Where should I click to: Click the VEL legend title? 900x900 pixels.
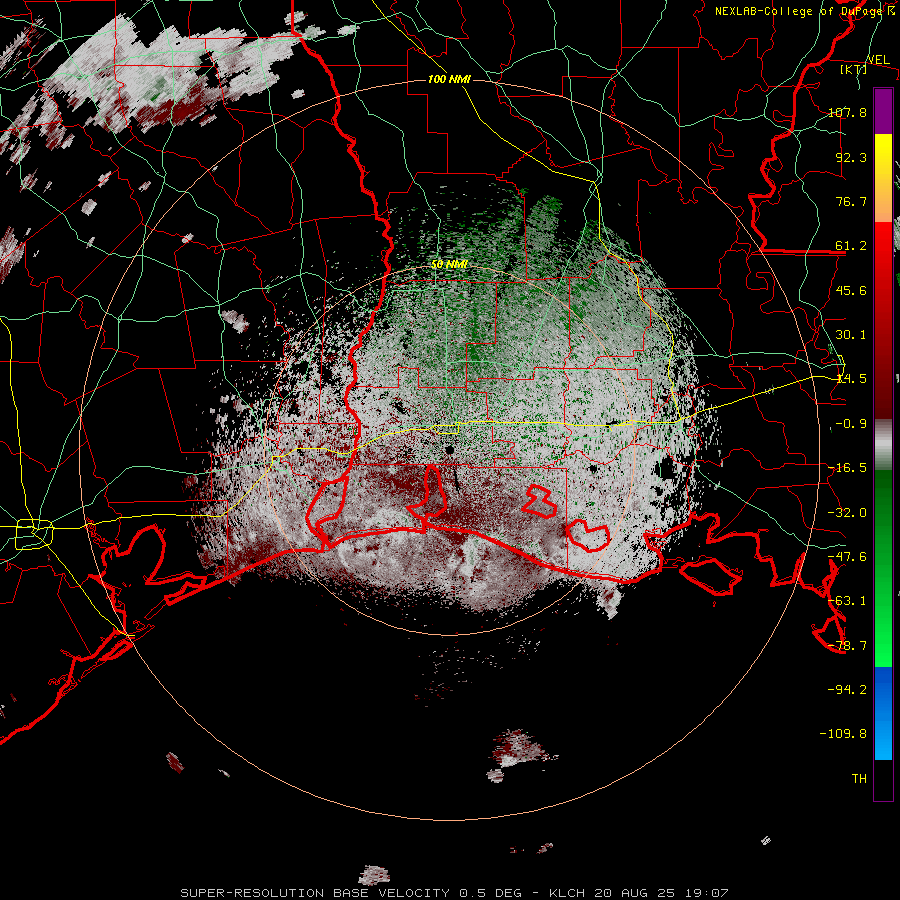point(878,60)
